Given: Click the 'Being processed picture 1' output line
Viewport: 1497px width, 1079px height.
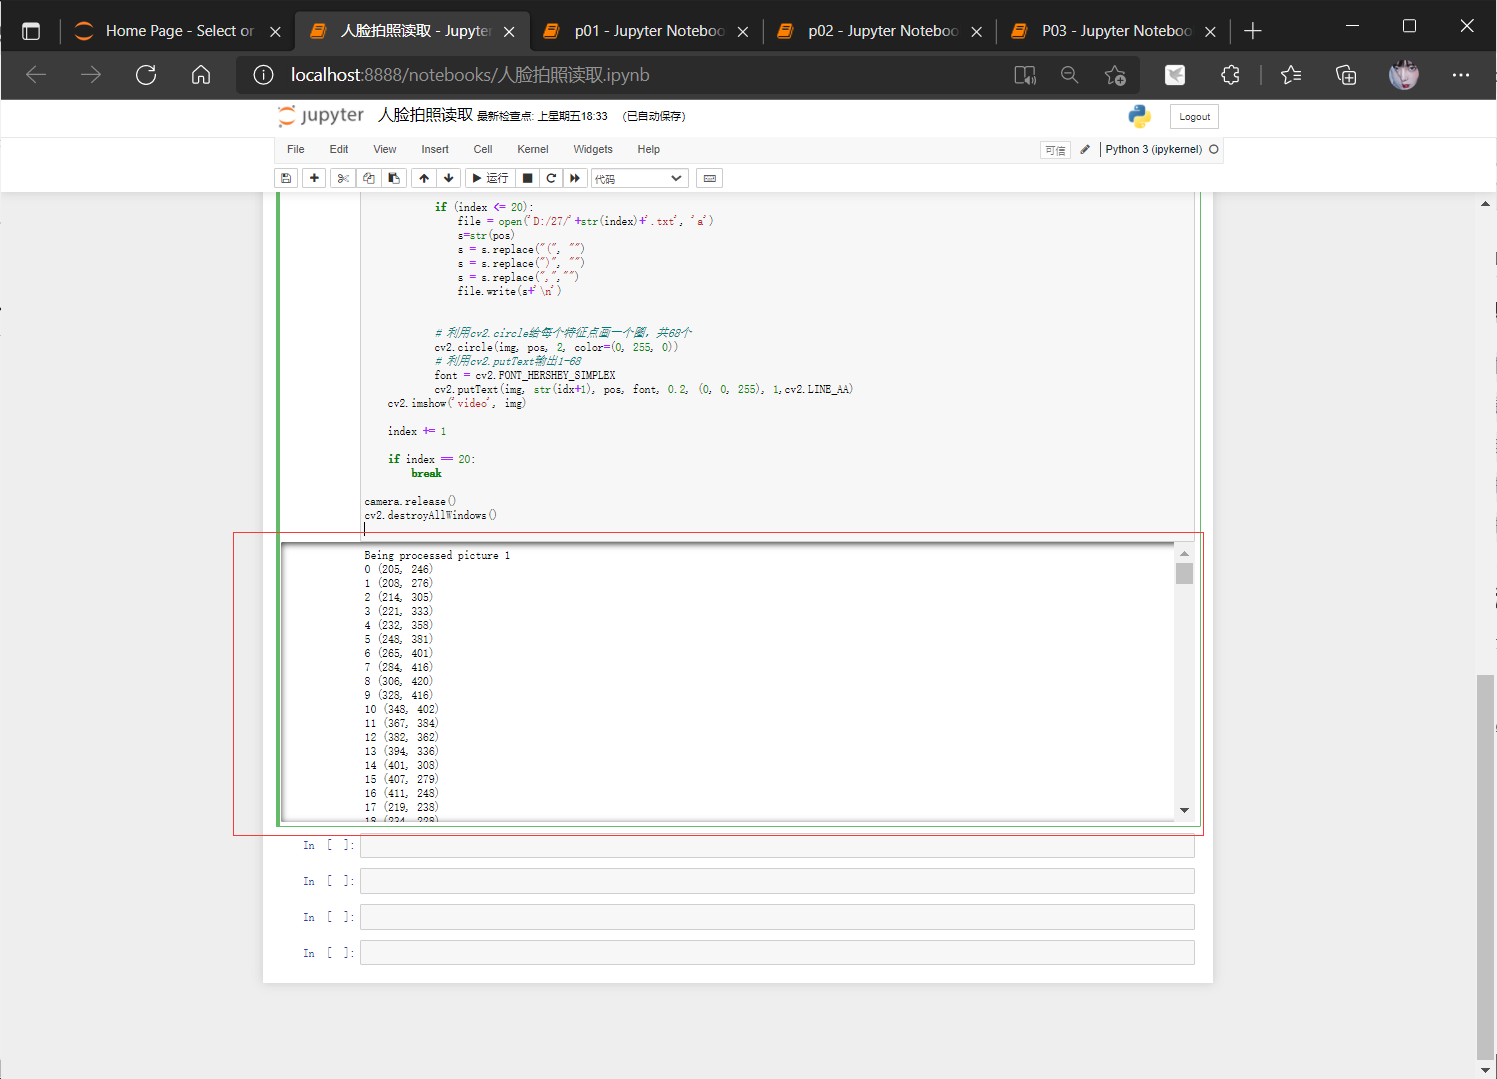Looking at the screenshot, I should [437, 555].
